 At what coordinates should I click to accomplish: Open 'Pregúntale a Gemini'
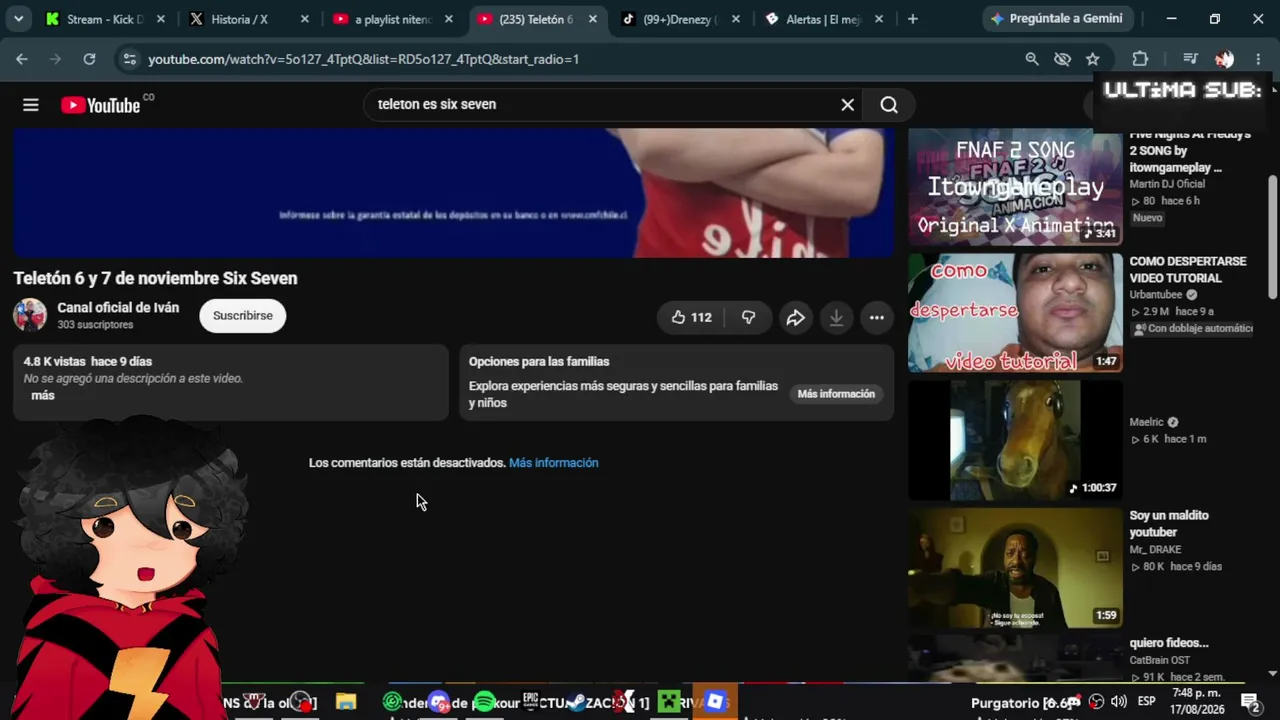pyautogui.click(x=1056, y=19)
